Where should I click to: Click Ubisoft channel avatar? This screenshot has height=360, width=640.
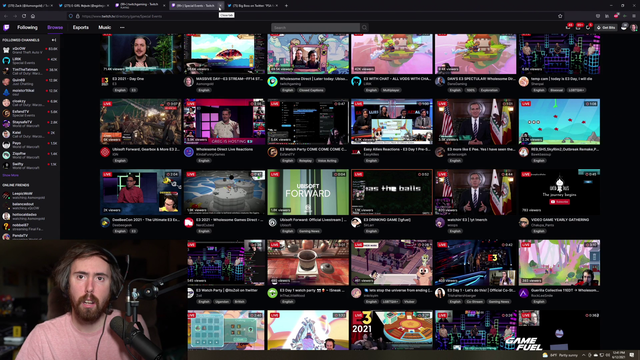(x=272, y=223)
